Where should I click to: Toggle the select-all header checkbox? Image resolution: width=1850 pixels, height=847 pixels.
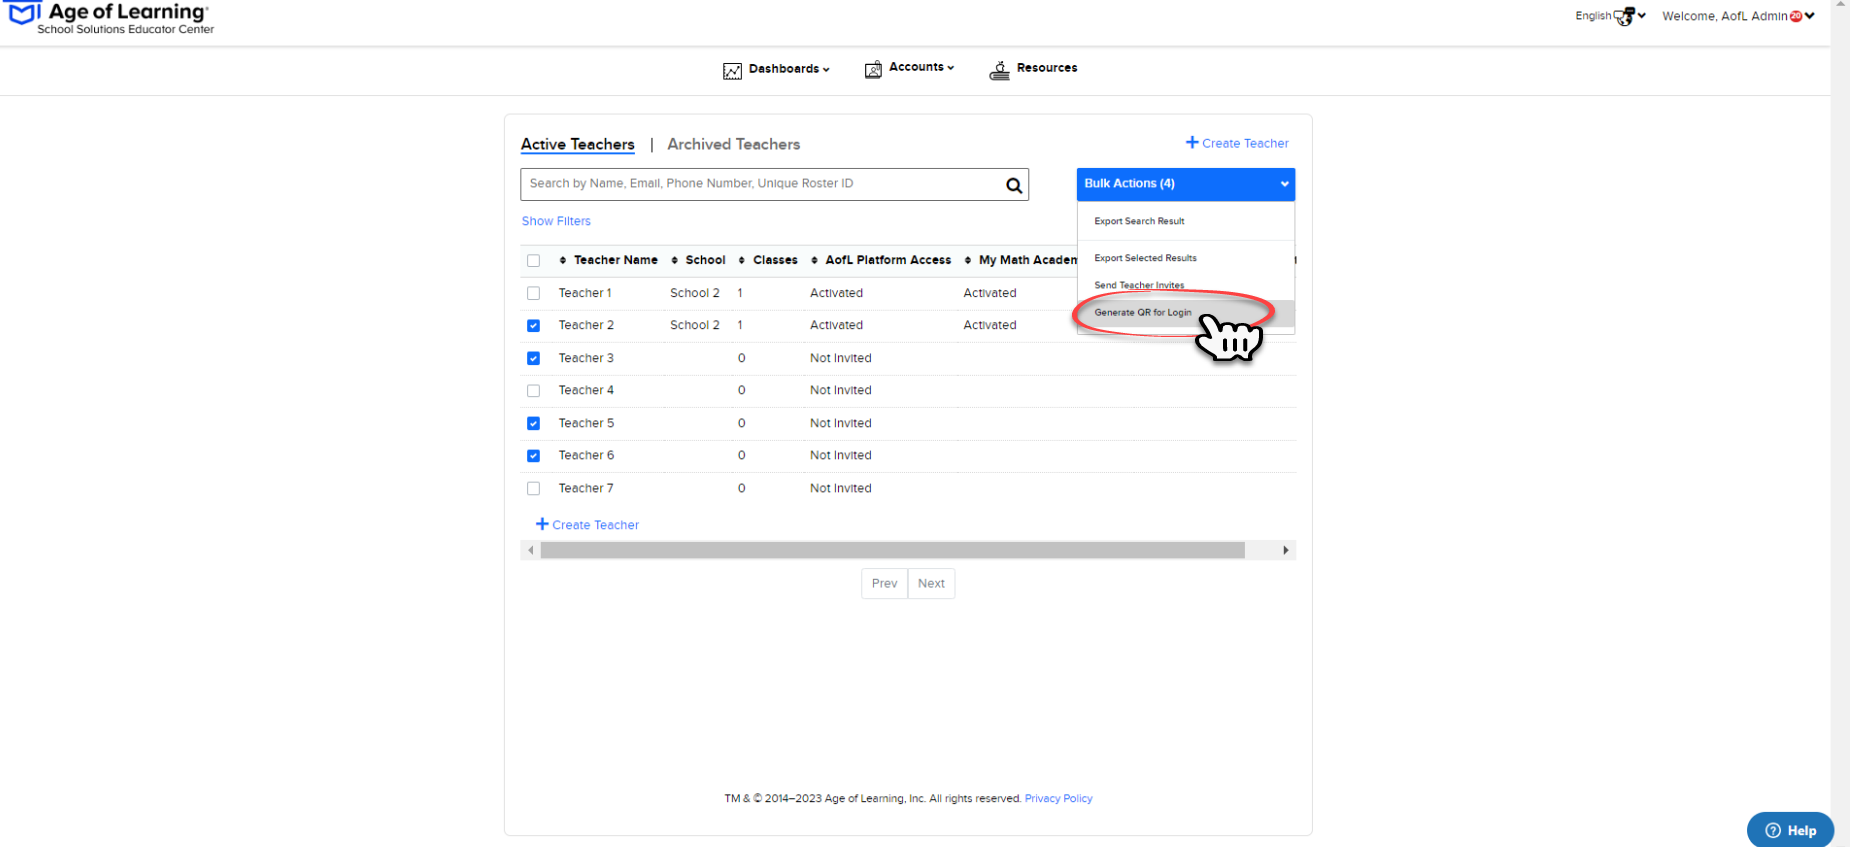pos(533,260)
